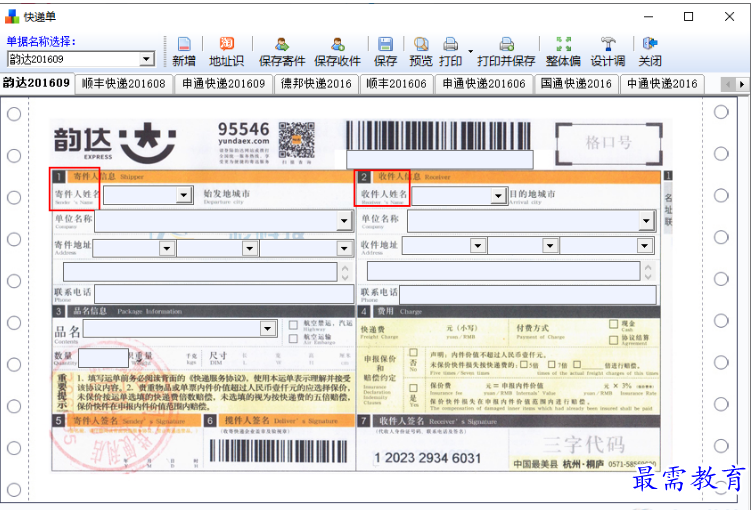The height and width of the screenshot is (510, 754).
Task: Click the 格口号 box on waybill
Action: coord(609,143)
